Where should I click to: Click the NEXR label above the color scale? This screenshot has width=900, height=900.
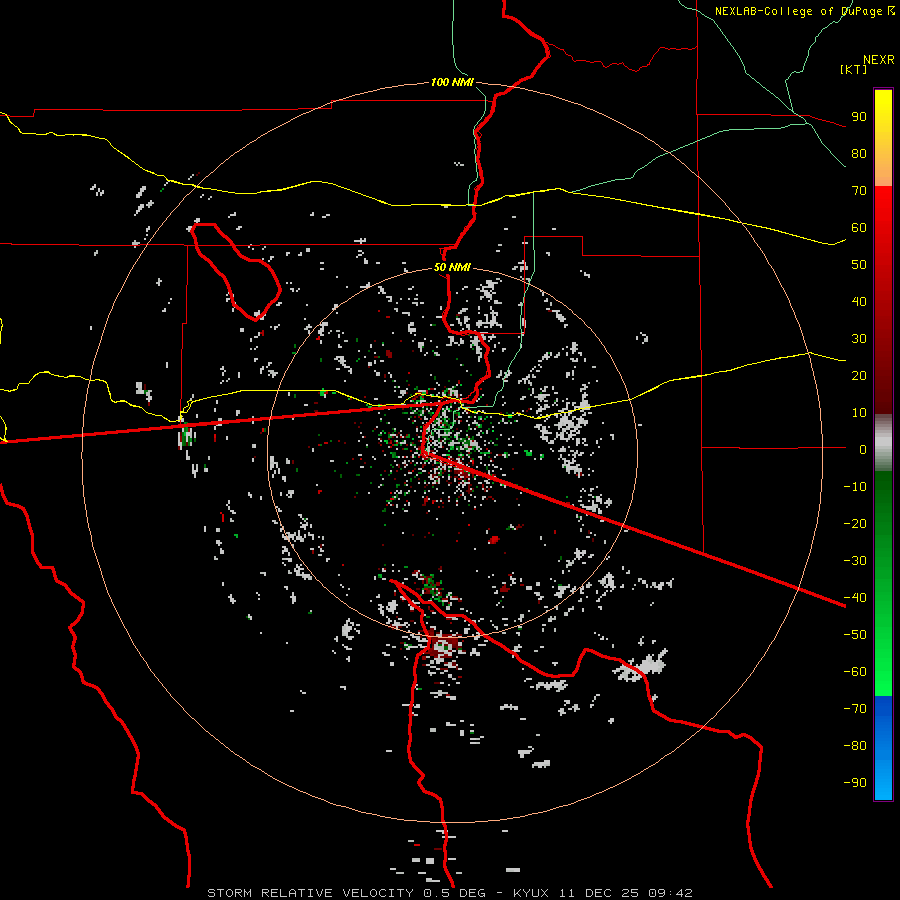click(879, 60)
